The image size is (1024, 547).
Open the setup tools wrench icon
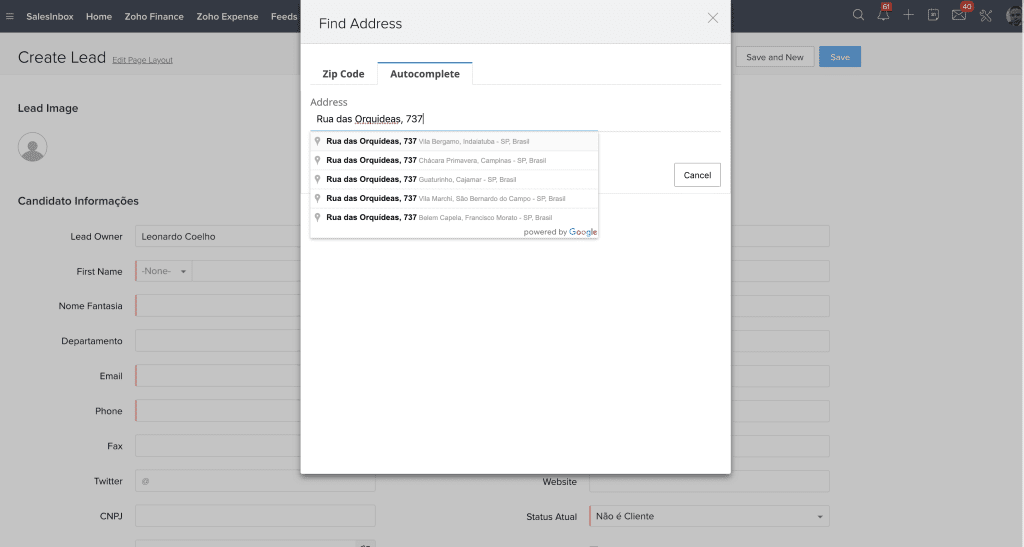[985, 15]
